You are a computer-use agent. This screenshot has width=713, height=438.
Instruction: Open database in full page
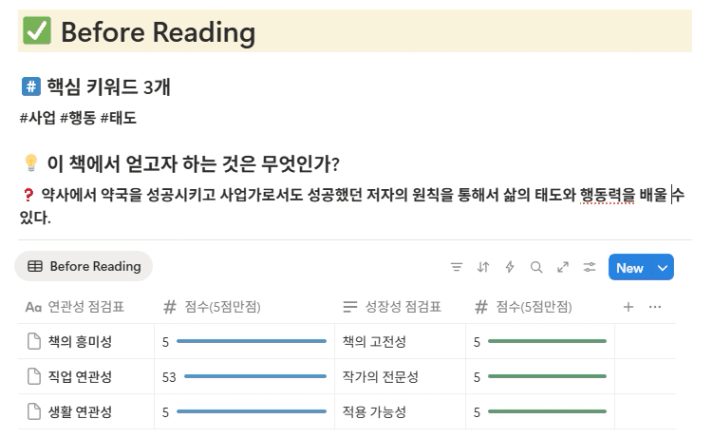point(563,268)
